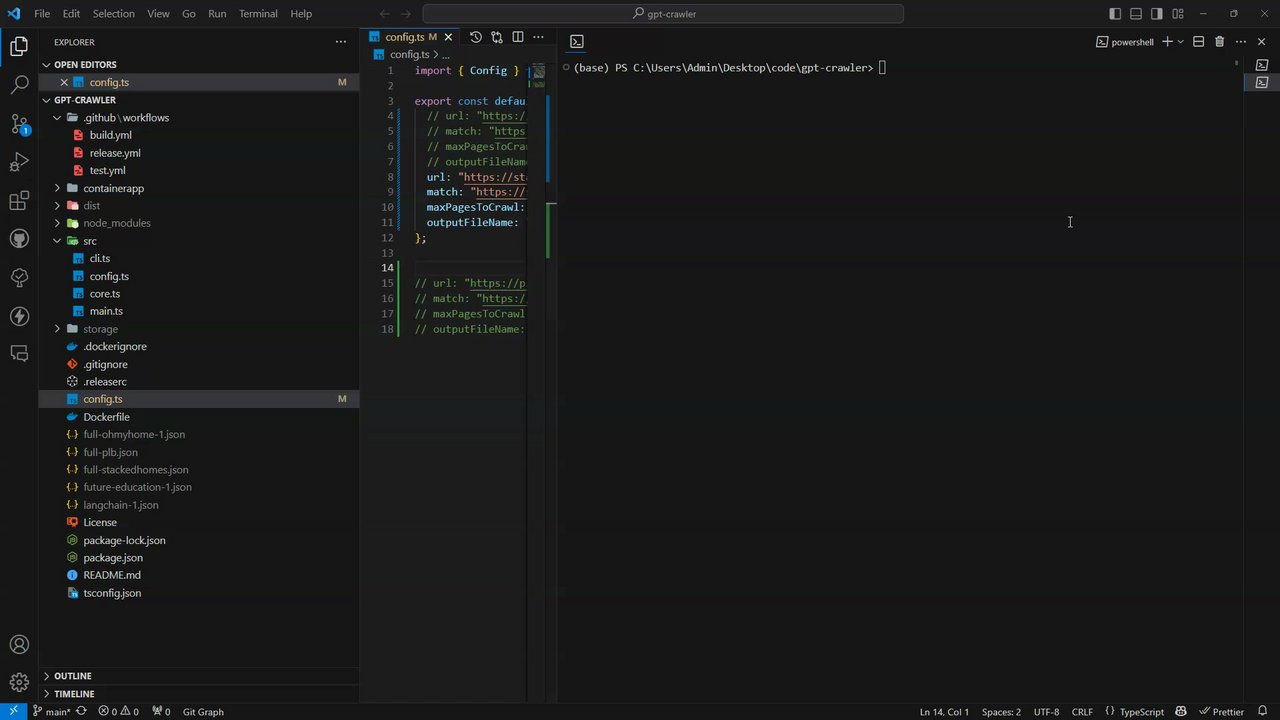Expand the dist folder
Image resolution: width=1280 pixels, height=720 pixels.
click(57, 205)
